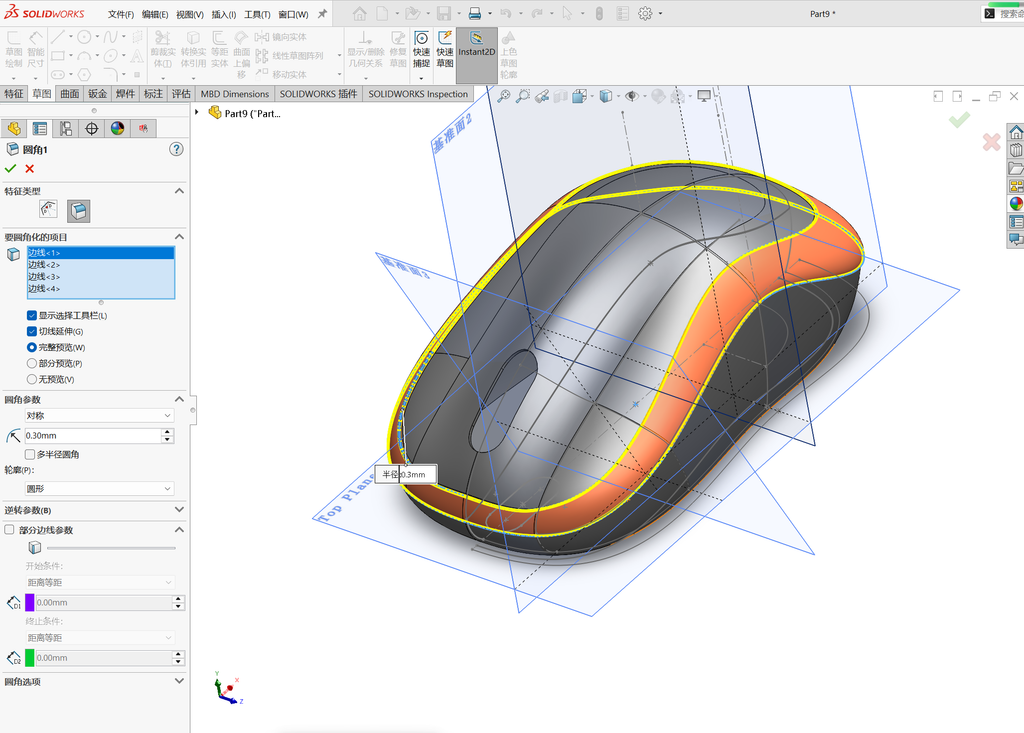The height and width of the screenshot is (733, 1024).
Task: Select the FilletXpert feature type icon
Action: tap(48, 210)
